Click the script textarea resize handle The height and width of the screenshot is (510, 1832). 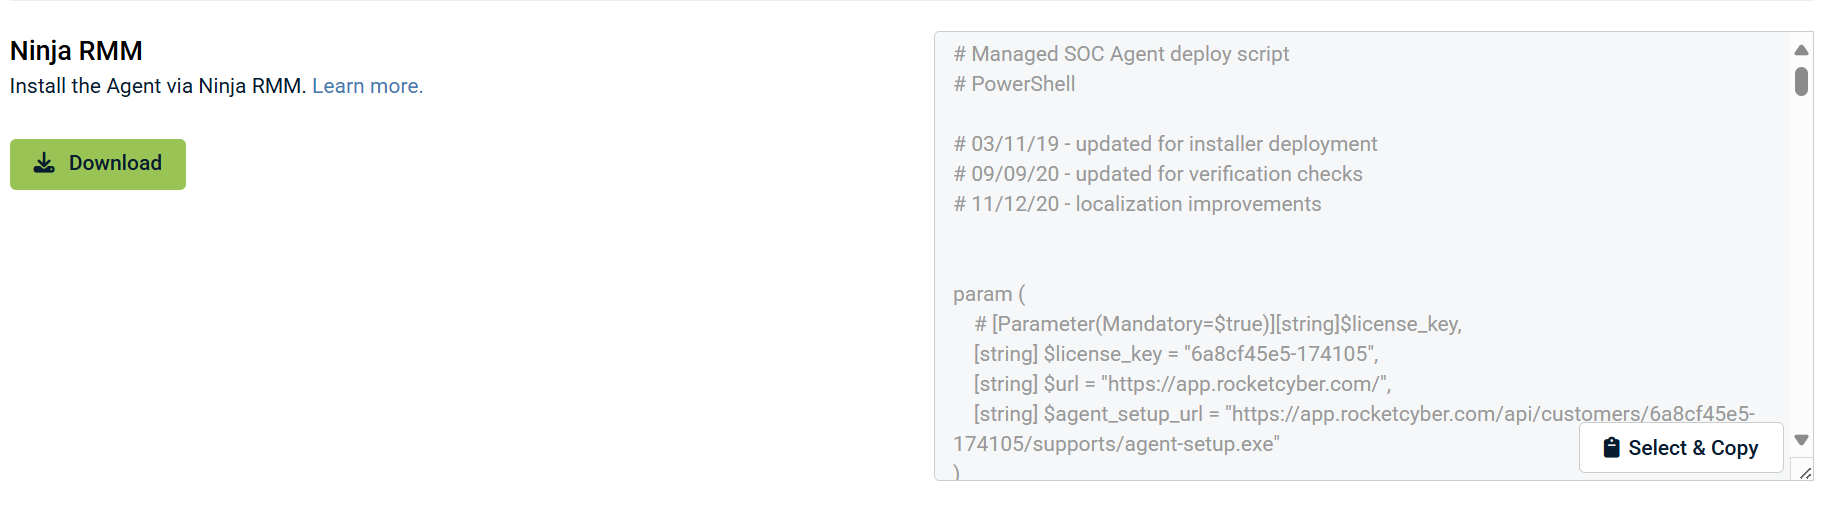coord(1805,473)
